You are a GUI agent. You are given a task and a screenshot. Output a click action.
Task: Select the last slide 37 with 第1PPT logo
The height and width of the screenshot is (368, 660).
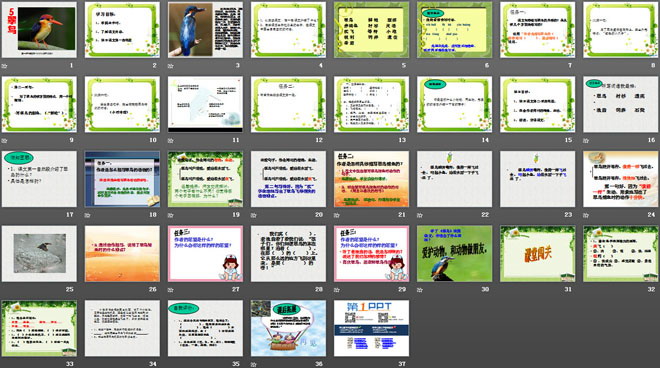click(371, 328)
